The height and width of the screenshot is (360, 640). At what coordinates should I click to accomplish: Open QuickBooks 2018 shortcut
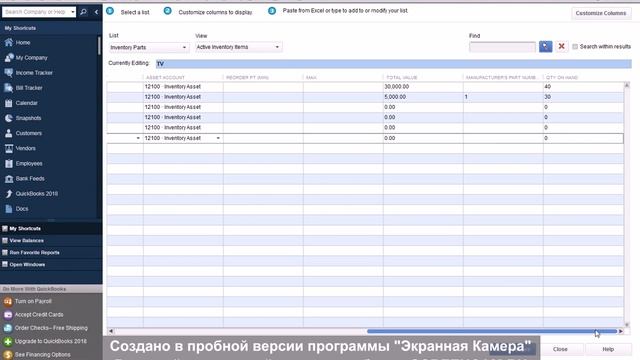(36, 193)
